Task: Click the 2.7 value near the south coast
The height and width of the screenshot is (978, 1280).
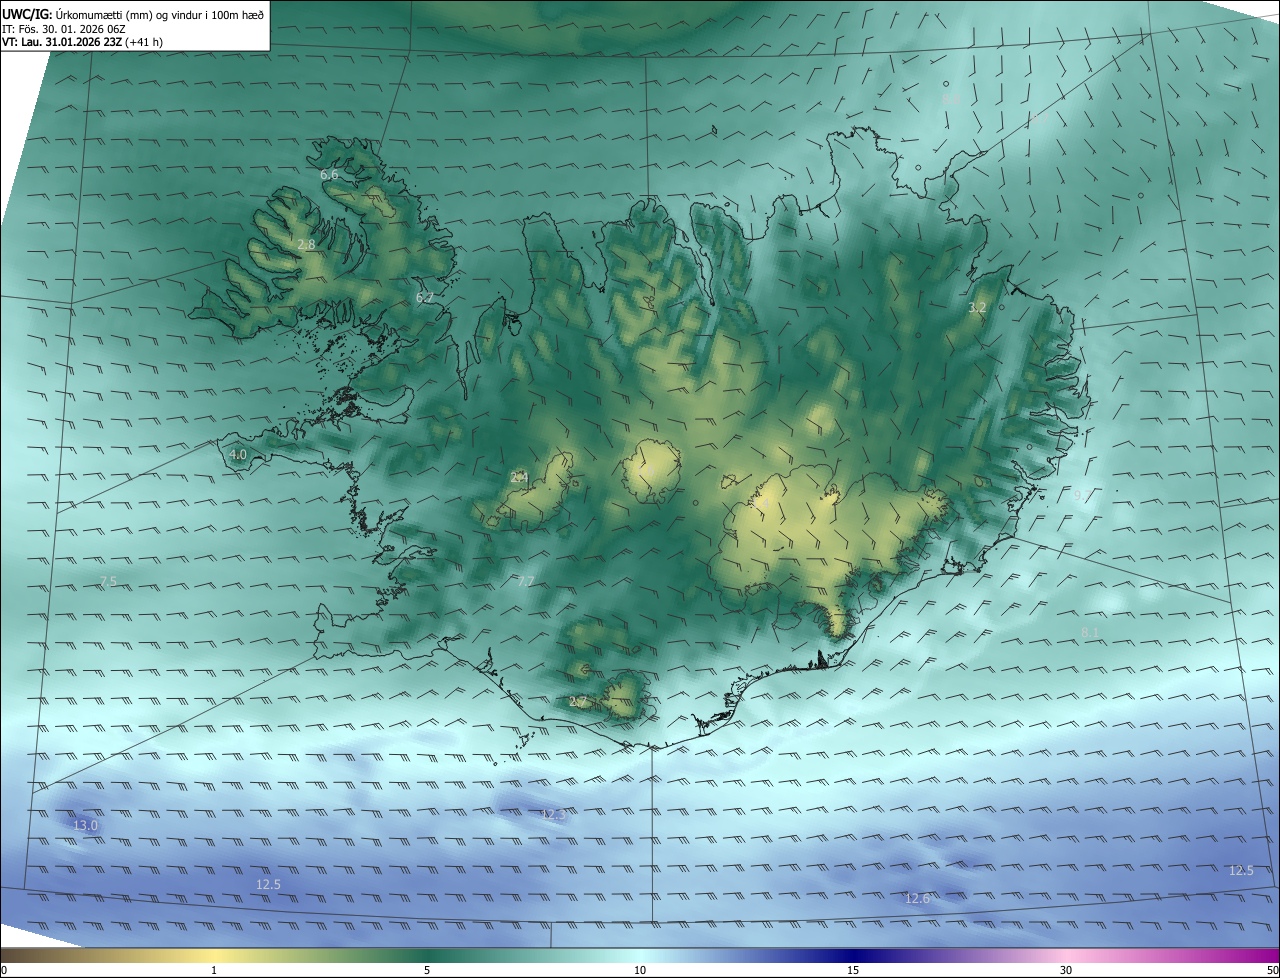Action: pyautogui.click(x=577, y=702)
